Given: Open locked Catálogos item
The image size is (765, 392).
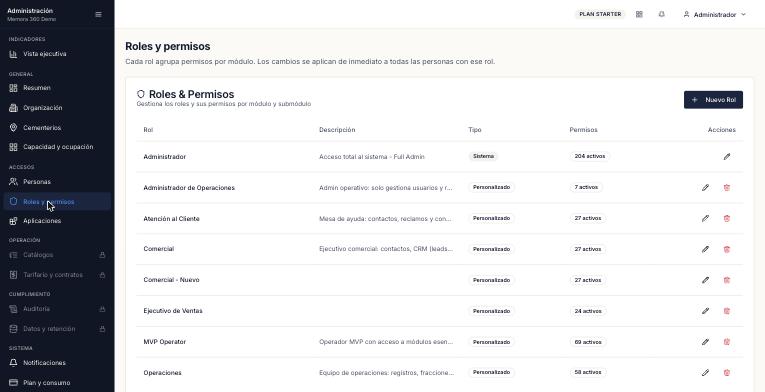Looking at the screenshot, I should (x=57, y=255).
